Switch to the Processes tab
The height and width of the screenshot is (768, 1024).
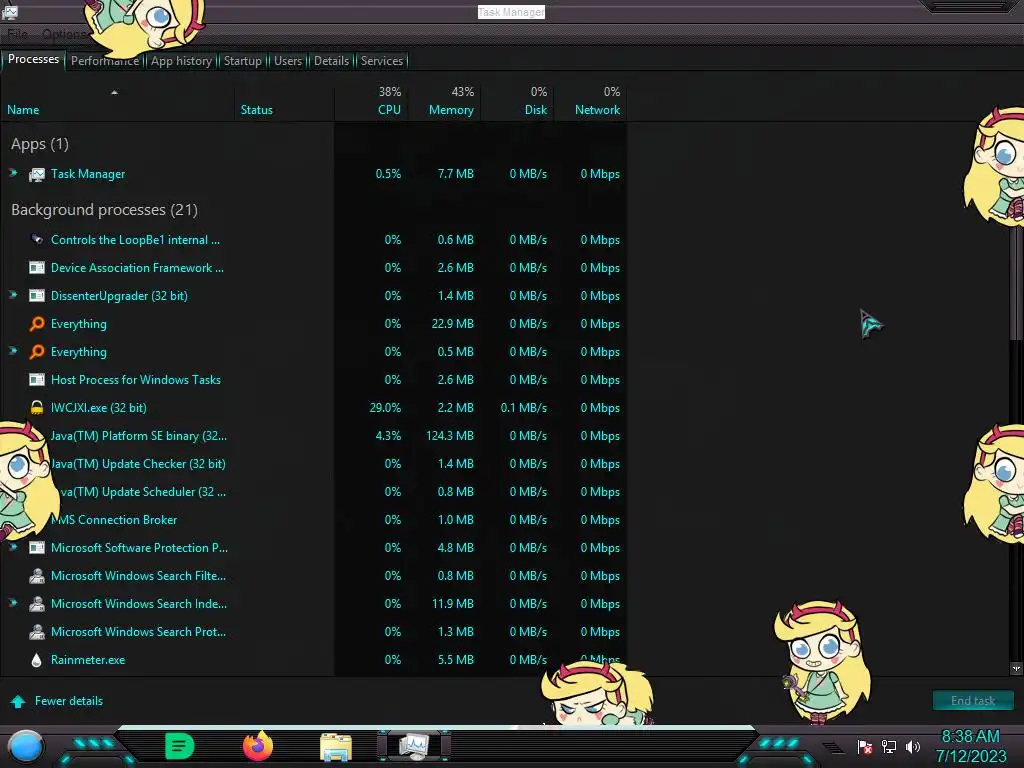tap(33, 59)
